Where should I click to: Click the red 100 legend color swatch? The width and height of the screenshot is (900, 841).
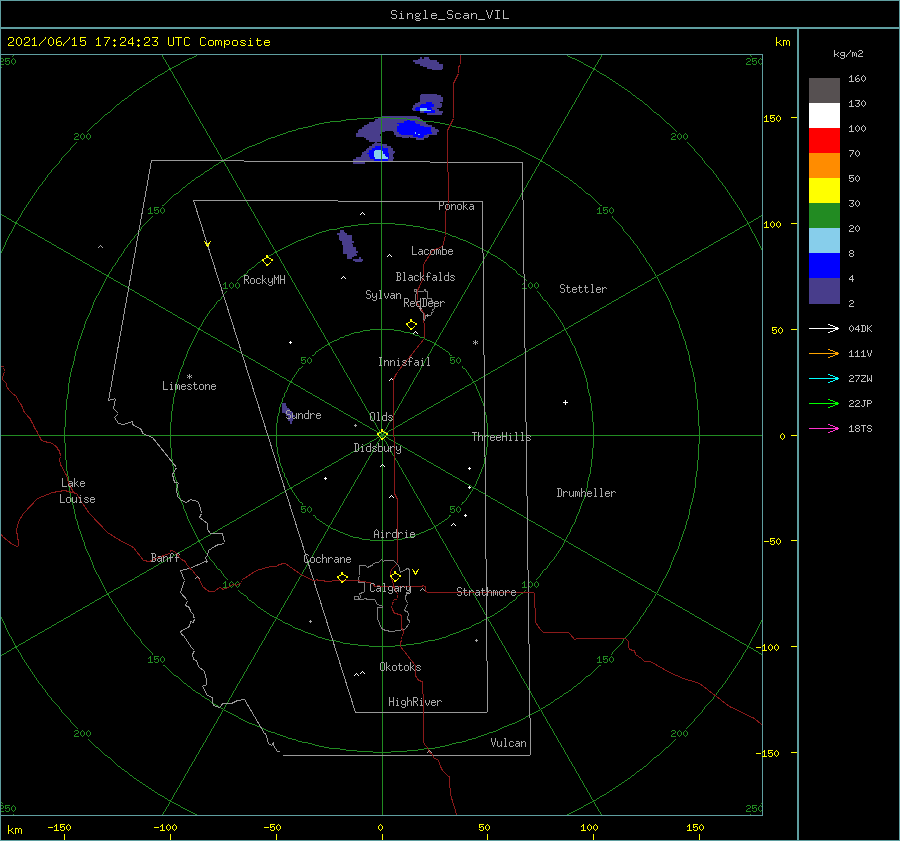click(x=824, y=141)
